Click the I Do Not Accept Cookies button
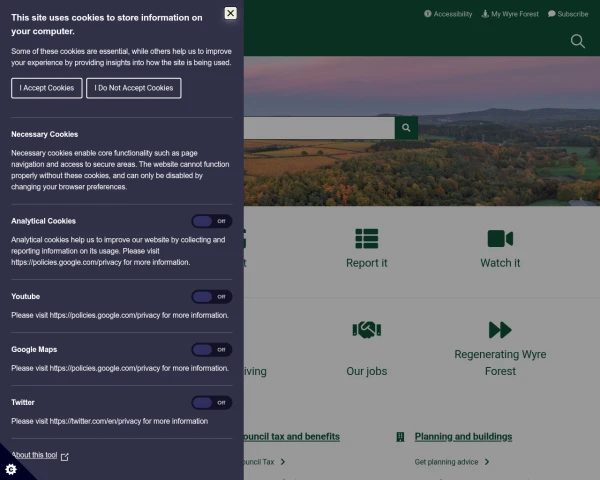The height and width of the screenshot is (480, 600). (x=134, y=88)
